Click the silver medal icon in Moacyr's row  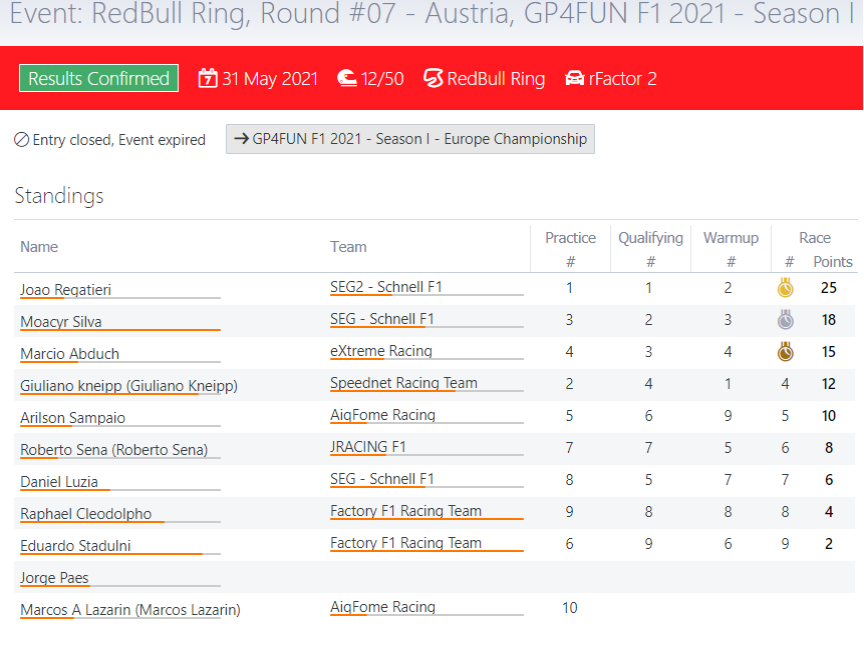click(x=786, y=320)
